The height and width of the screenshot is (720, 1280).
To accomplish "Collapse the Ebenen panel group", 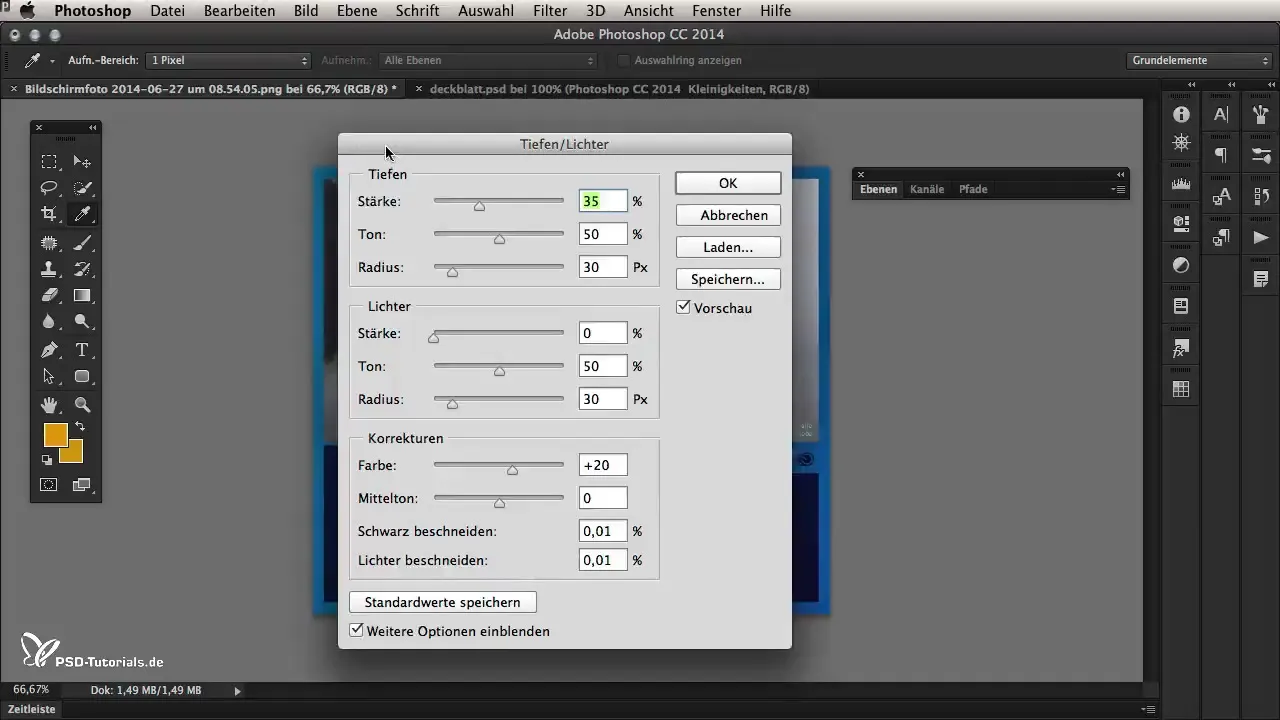I will point(1121,174).
